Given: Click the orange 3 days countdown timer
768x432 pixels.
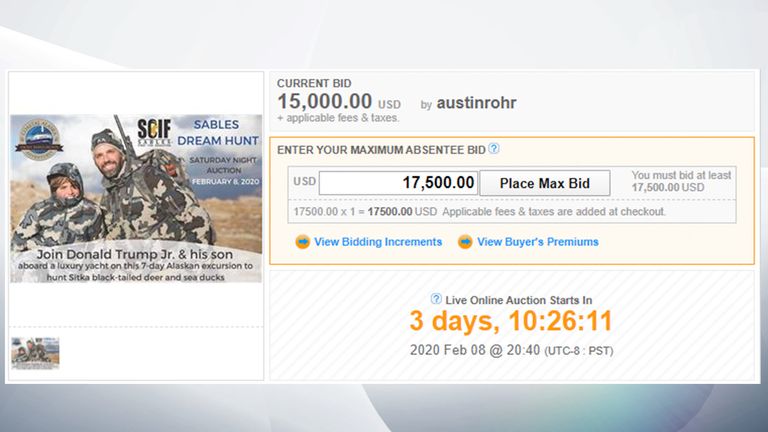Looking at the screenshot, I should [x=511, y=321].
